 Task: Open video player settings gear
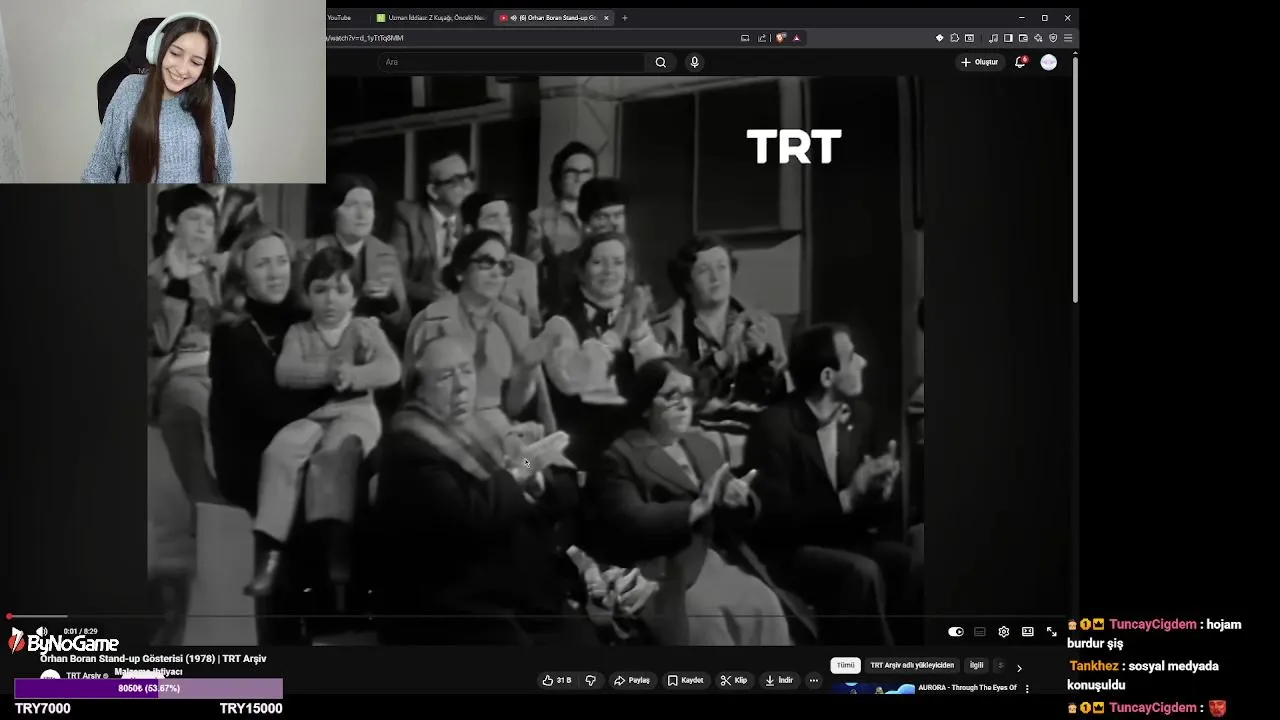click(1004, 632)
